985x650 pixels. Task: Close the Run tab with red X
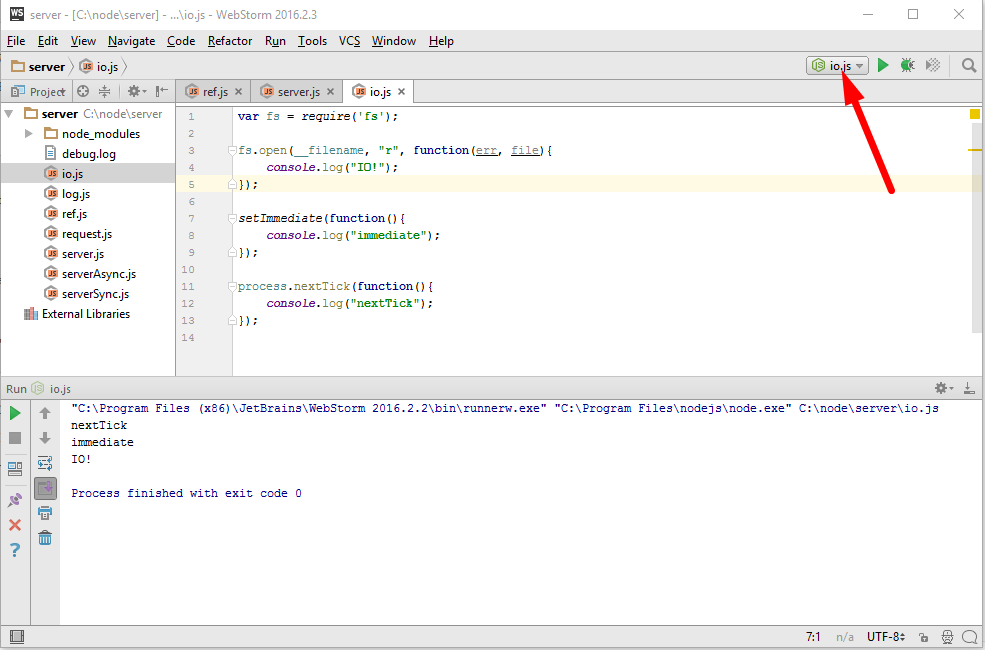[x=15, y=525]
